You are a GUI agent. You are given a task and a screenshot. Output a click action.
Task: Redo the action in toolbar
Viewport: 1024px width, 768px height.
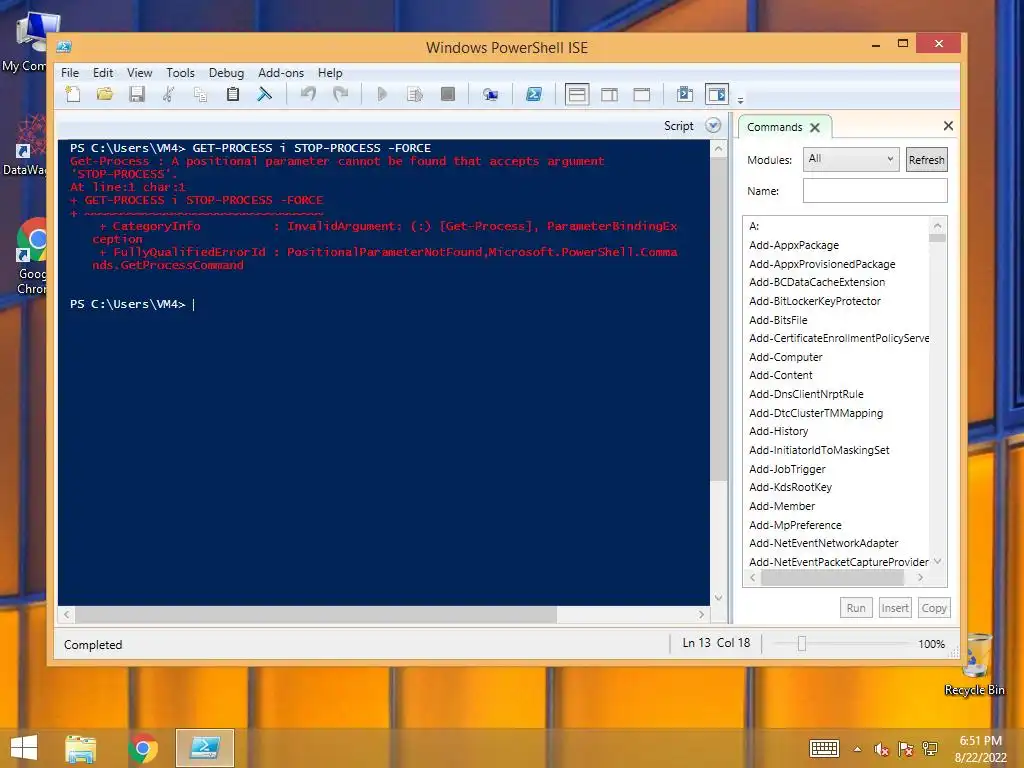tap(340, 95)
